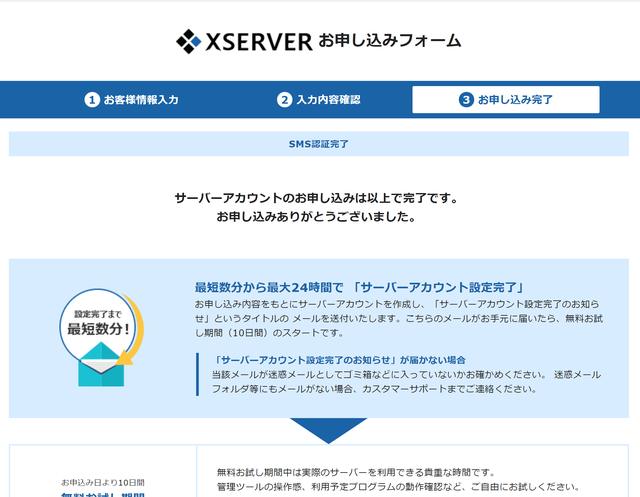Click the circled number 3 step icon
The height and width of the screenshot is (497, 640).
[x=466, y=100]
